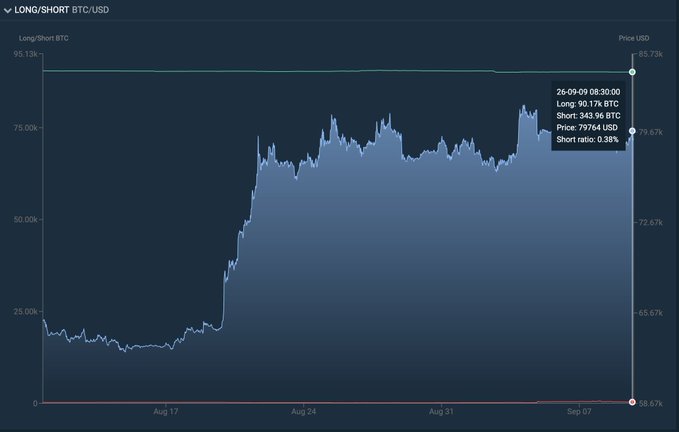
Task: Click tooltip line Price: 79764 USD
Action: tap(587, 128)
